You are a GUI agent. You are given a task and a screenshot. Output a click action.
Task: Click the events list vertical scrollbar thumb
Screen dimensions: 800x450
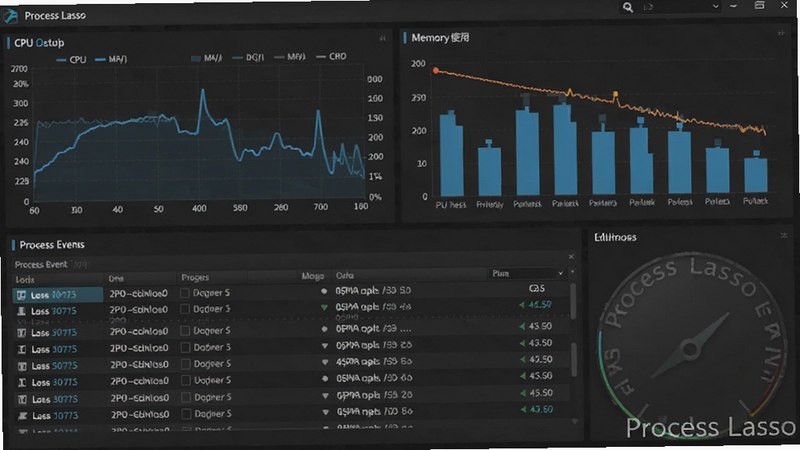pyautogui.click(x=573, y=301)
